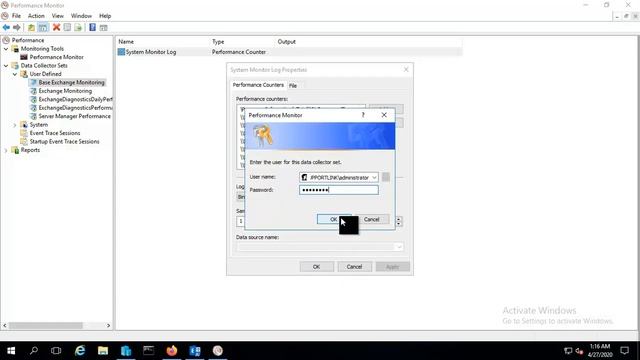Open the File menu

pyautogui.click(x=16, y=16)
